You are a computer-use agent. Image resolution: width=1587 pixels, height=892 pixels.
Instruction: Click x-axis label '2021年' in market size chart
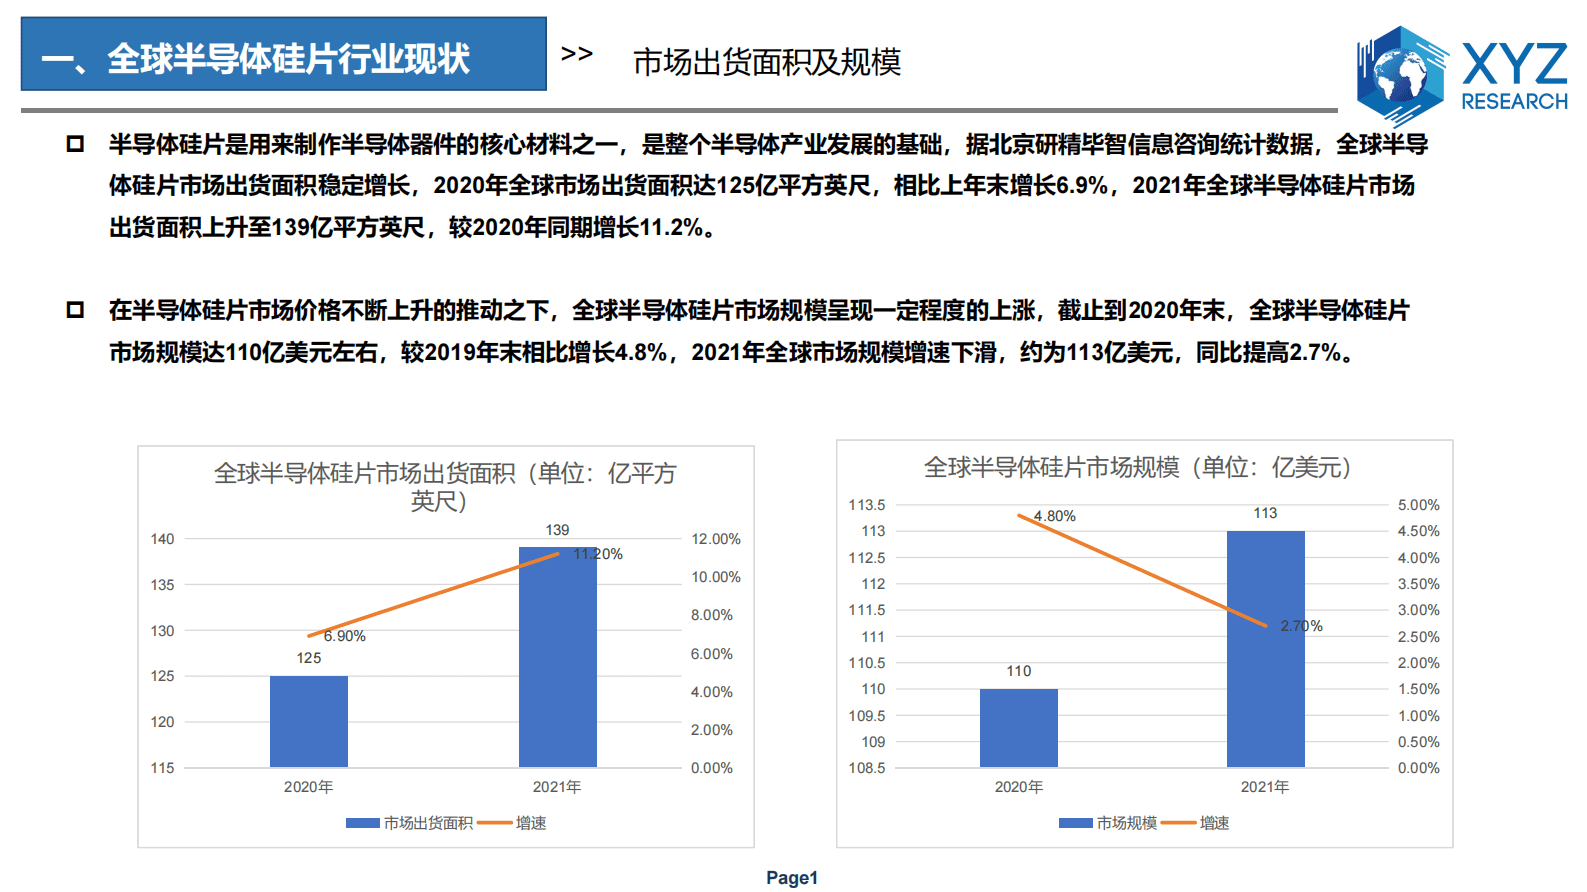tap(1265, 787)
